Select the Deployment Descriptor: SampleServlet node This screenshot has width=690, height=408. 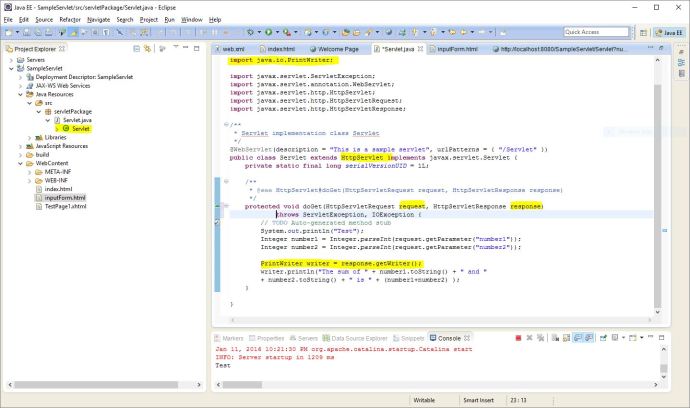click(x=84, y=77)
